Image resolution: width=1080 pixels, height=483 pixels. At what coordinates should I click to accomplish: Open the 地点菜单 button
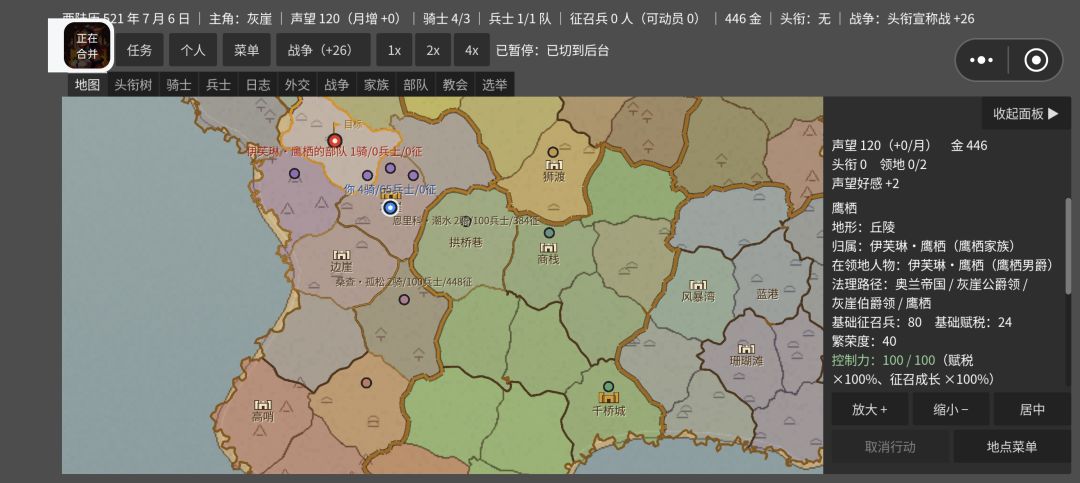coord(1012,446)
